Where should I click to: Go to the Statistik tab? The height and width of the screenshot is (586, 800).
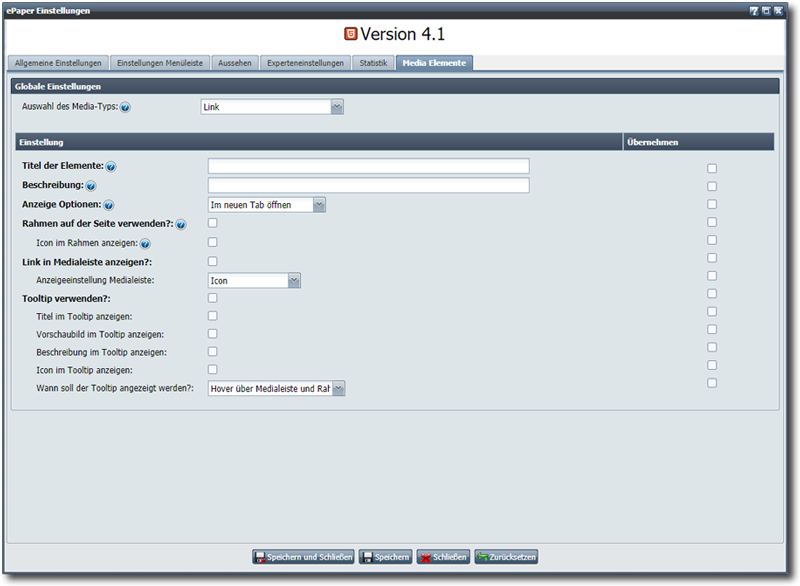(x=373, y=63)
